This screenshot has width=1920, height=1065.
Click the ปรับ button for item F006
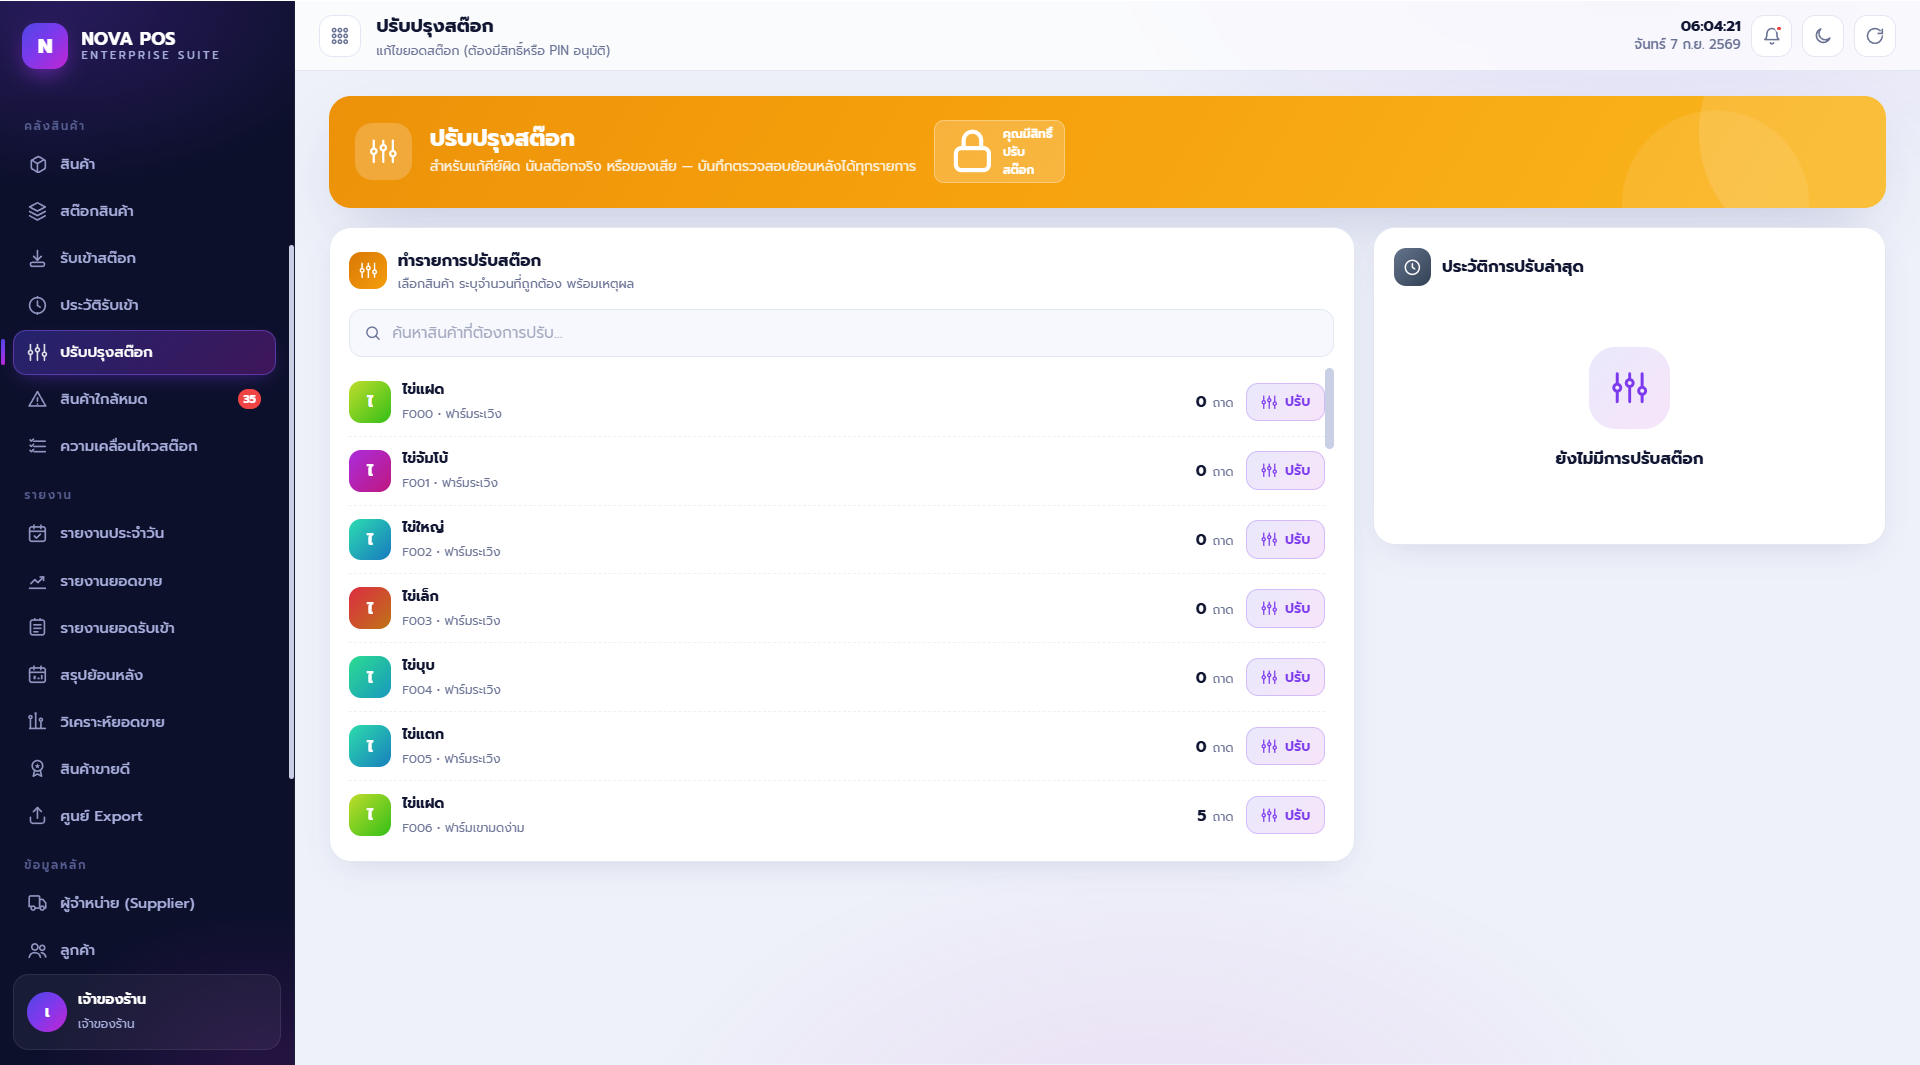click(1285, 816)
